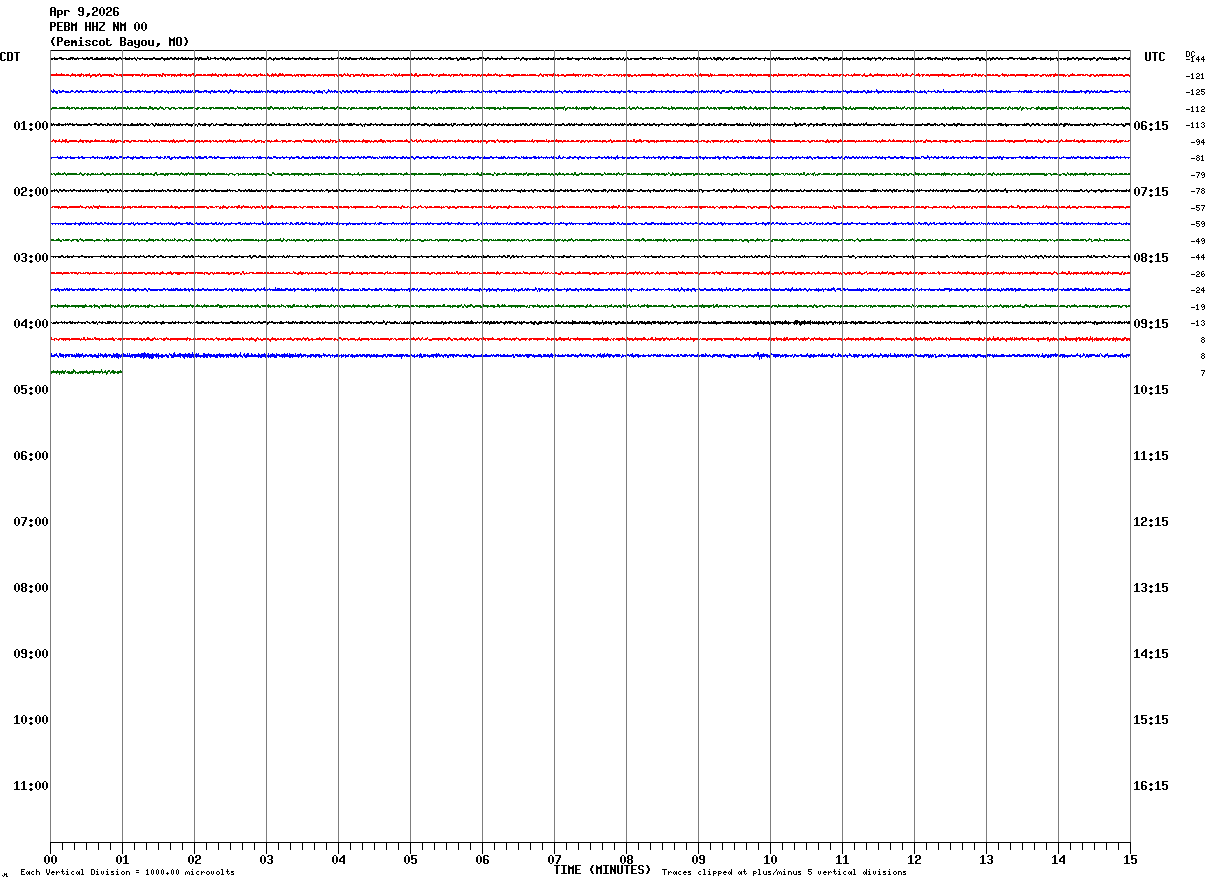
Task: Select the 08:00 CDT row label
Action: pos(31,588)
